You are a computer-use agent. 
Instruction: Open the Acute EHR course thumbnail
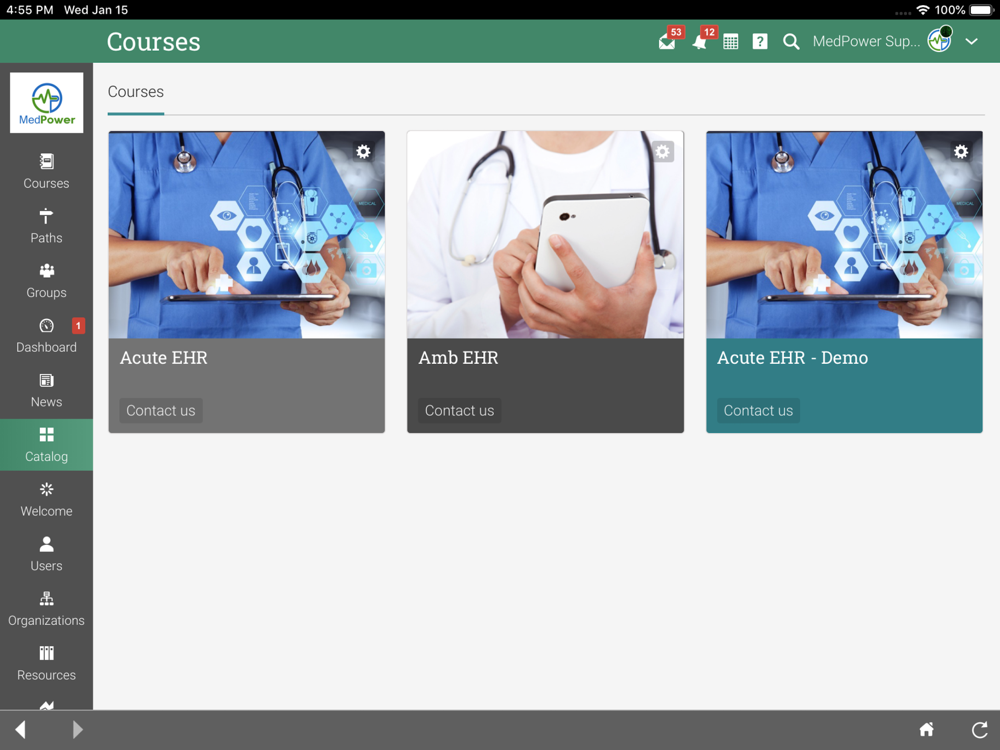247,235
